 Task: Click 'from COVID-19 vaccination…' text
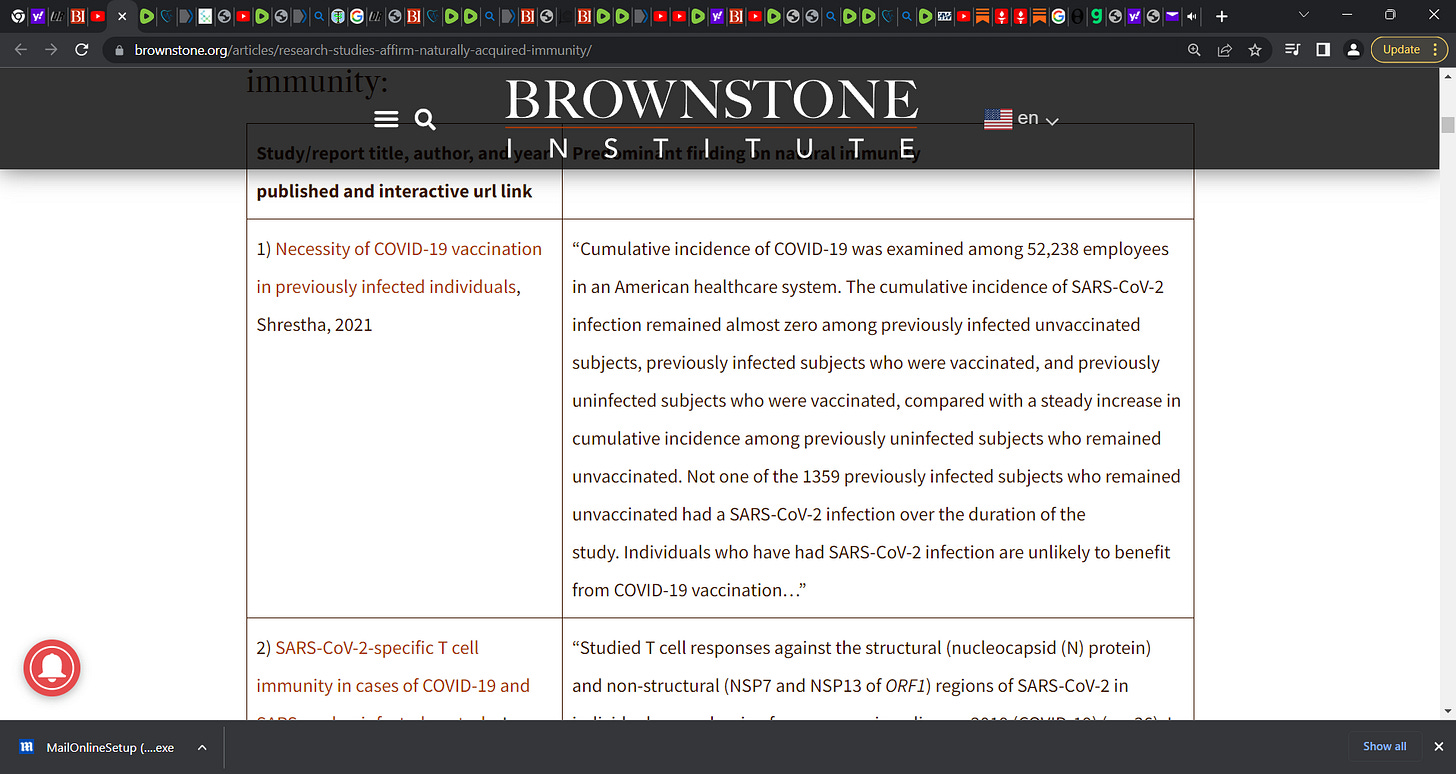click(689, 590)
